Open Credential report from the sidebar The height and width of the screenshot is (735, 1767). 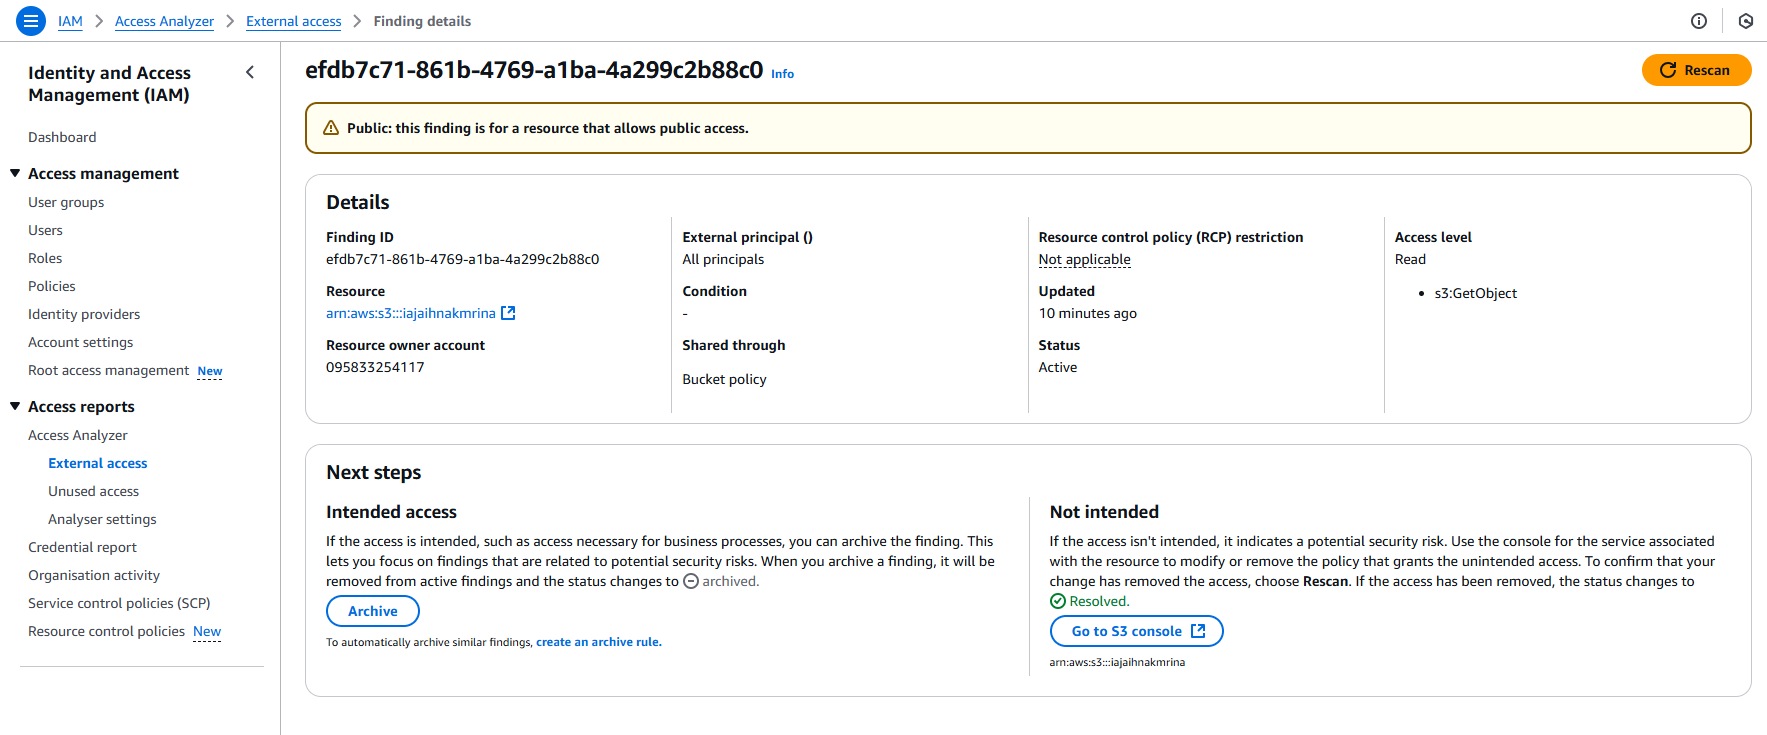pyautogui.click(x=82, y=547)
